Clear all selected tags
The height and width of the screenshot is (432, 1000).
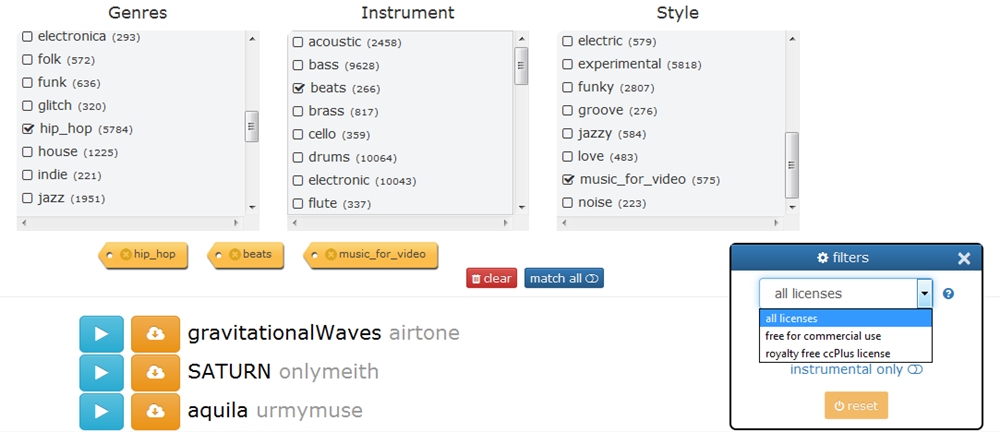pos(491,278)
